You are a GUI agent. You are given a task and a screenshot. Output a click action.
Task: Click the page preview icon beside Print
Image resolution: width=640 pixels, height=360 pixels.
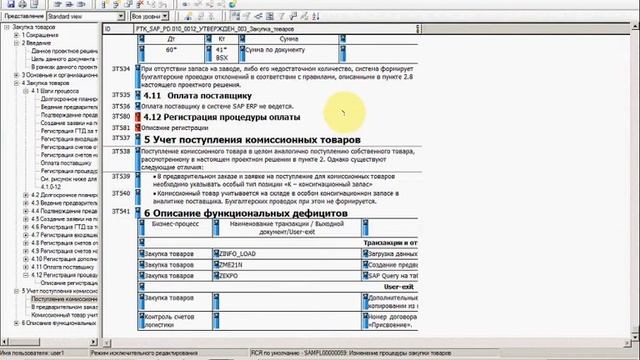pos(34,4)
